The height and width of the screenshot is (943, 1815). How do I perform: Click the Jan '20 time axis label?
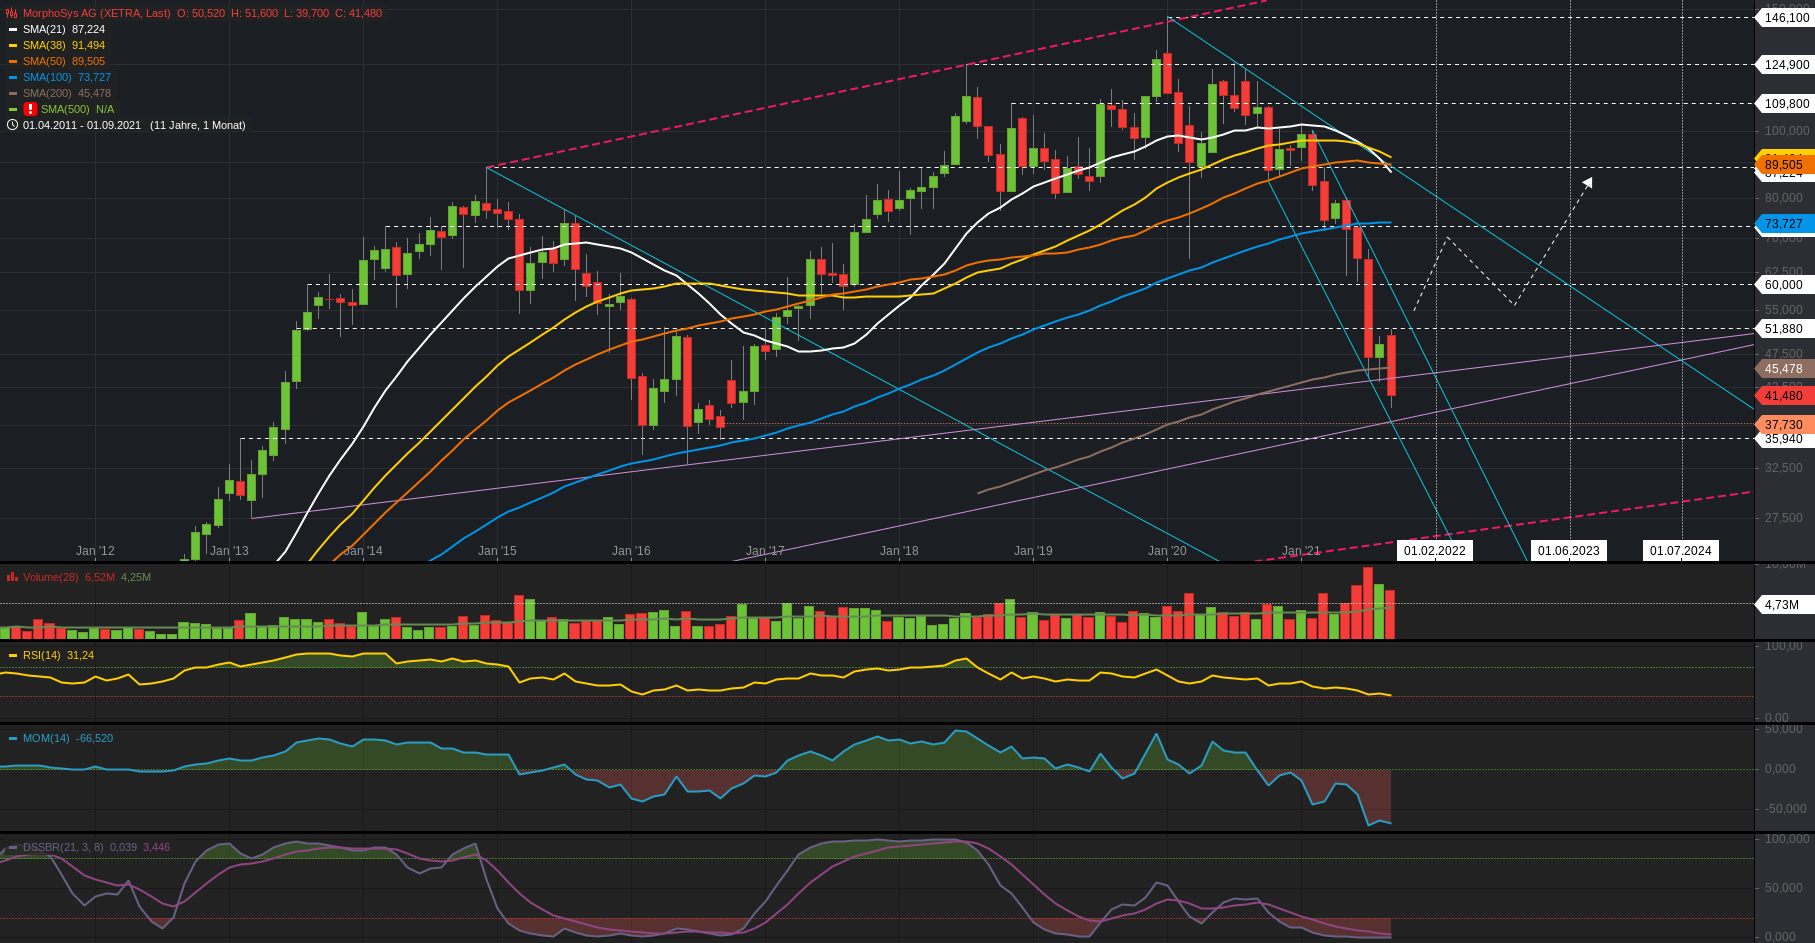click(x=1167, y=551)
